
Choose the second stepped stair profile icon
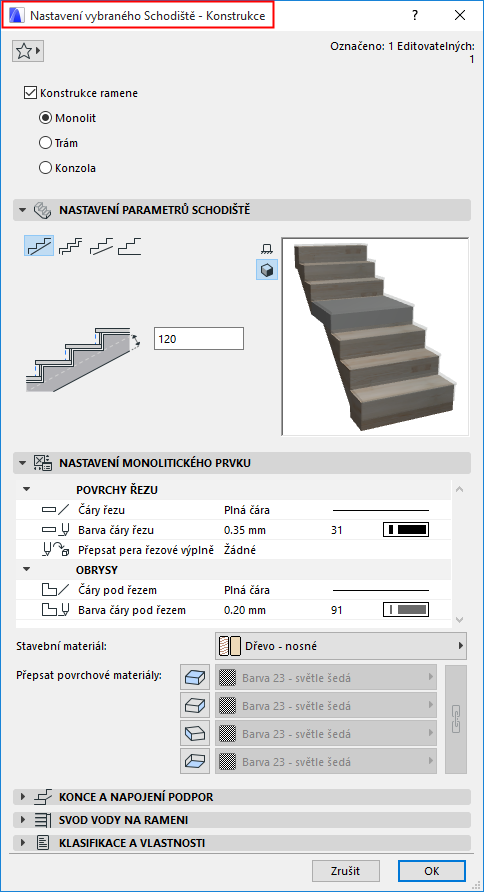70,246
